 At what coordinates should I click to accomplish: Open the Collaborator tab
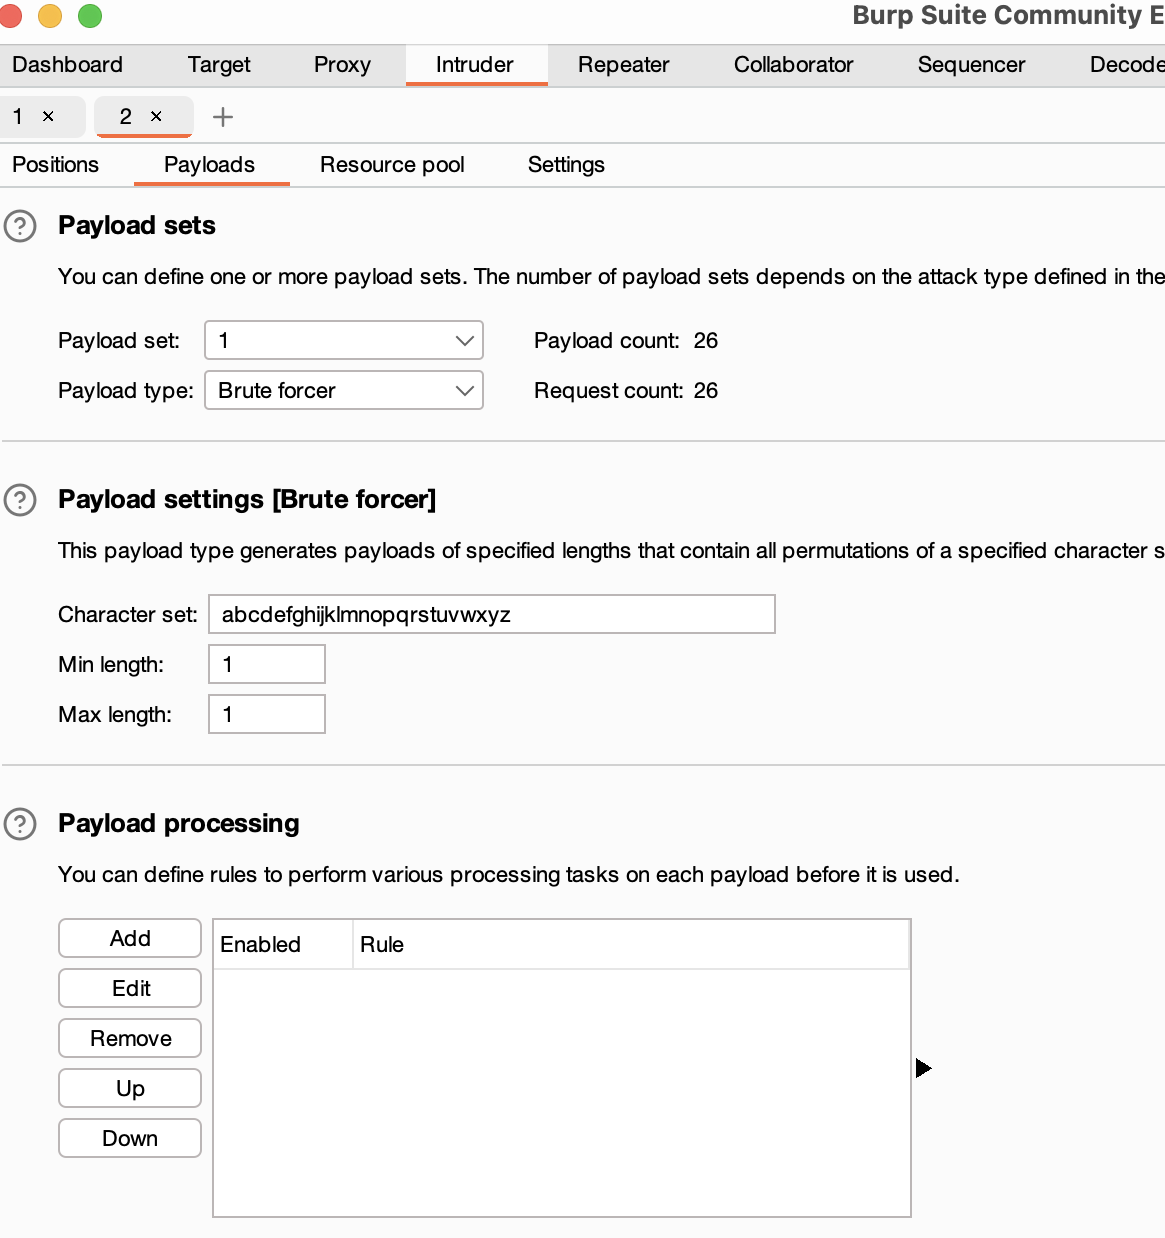pos(794,65)
